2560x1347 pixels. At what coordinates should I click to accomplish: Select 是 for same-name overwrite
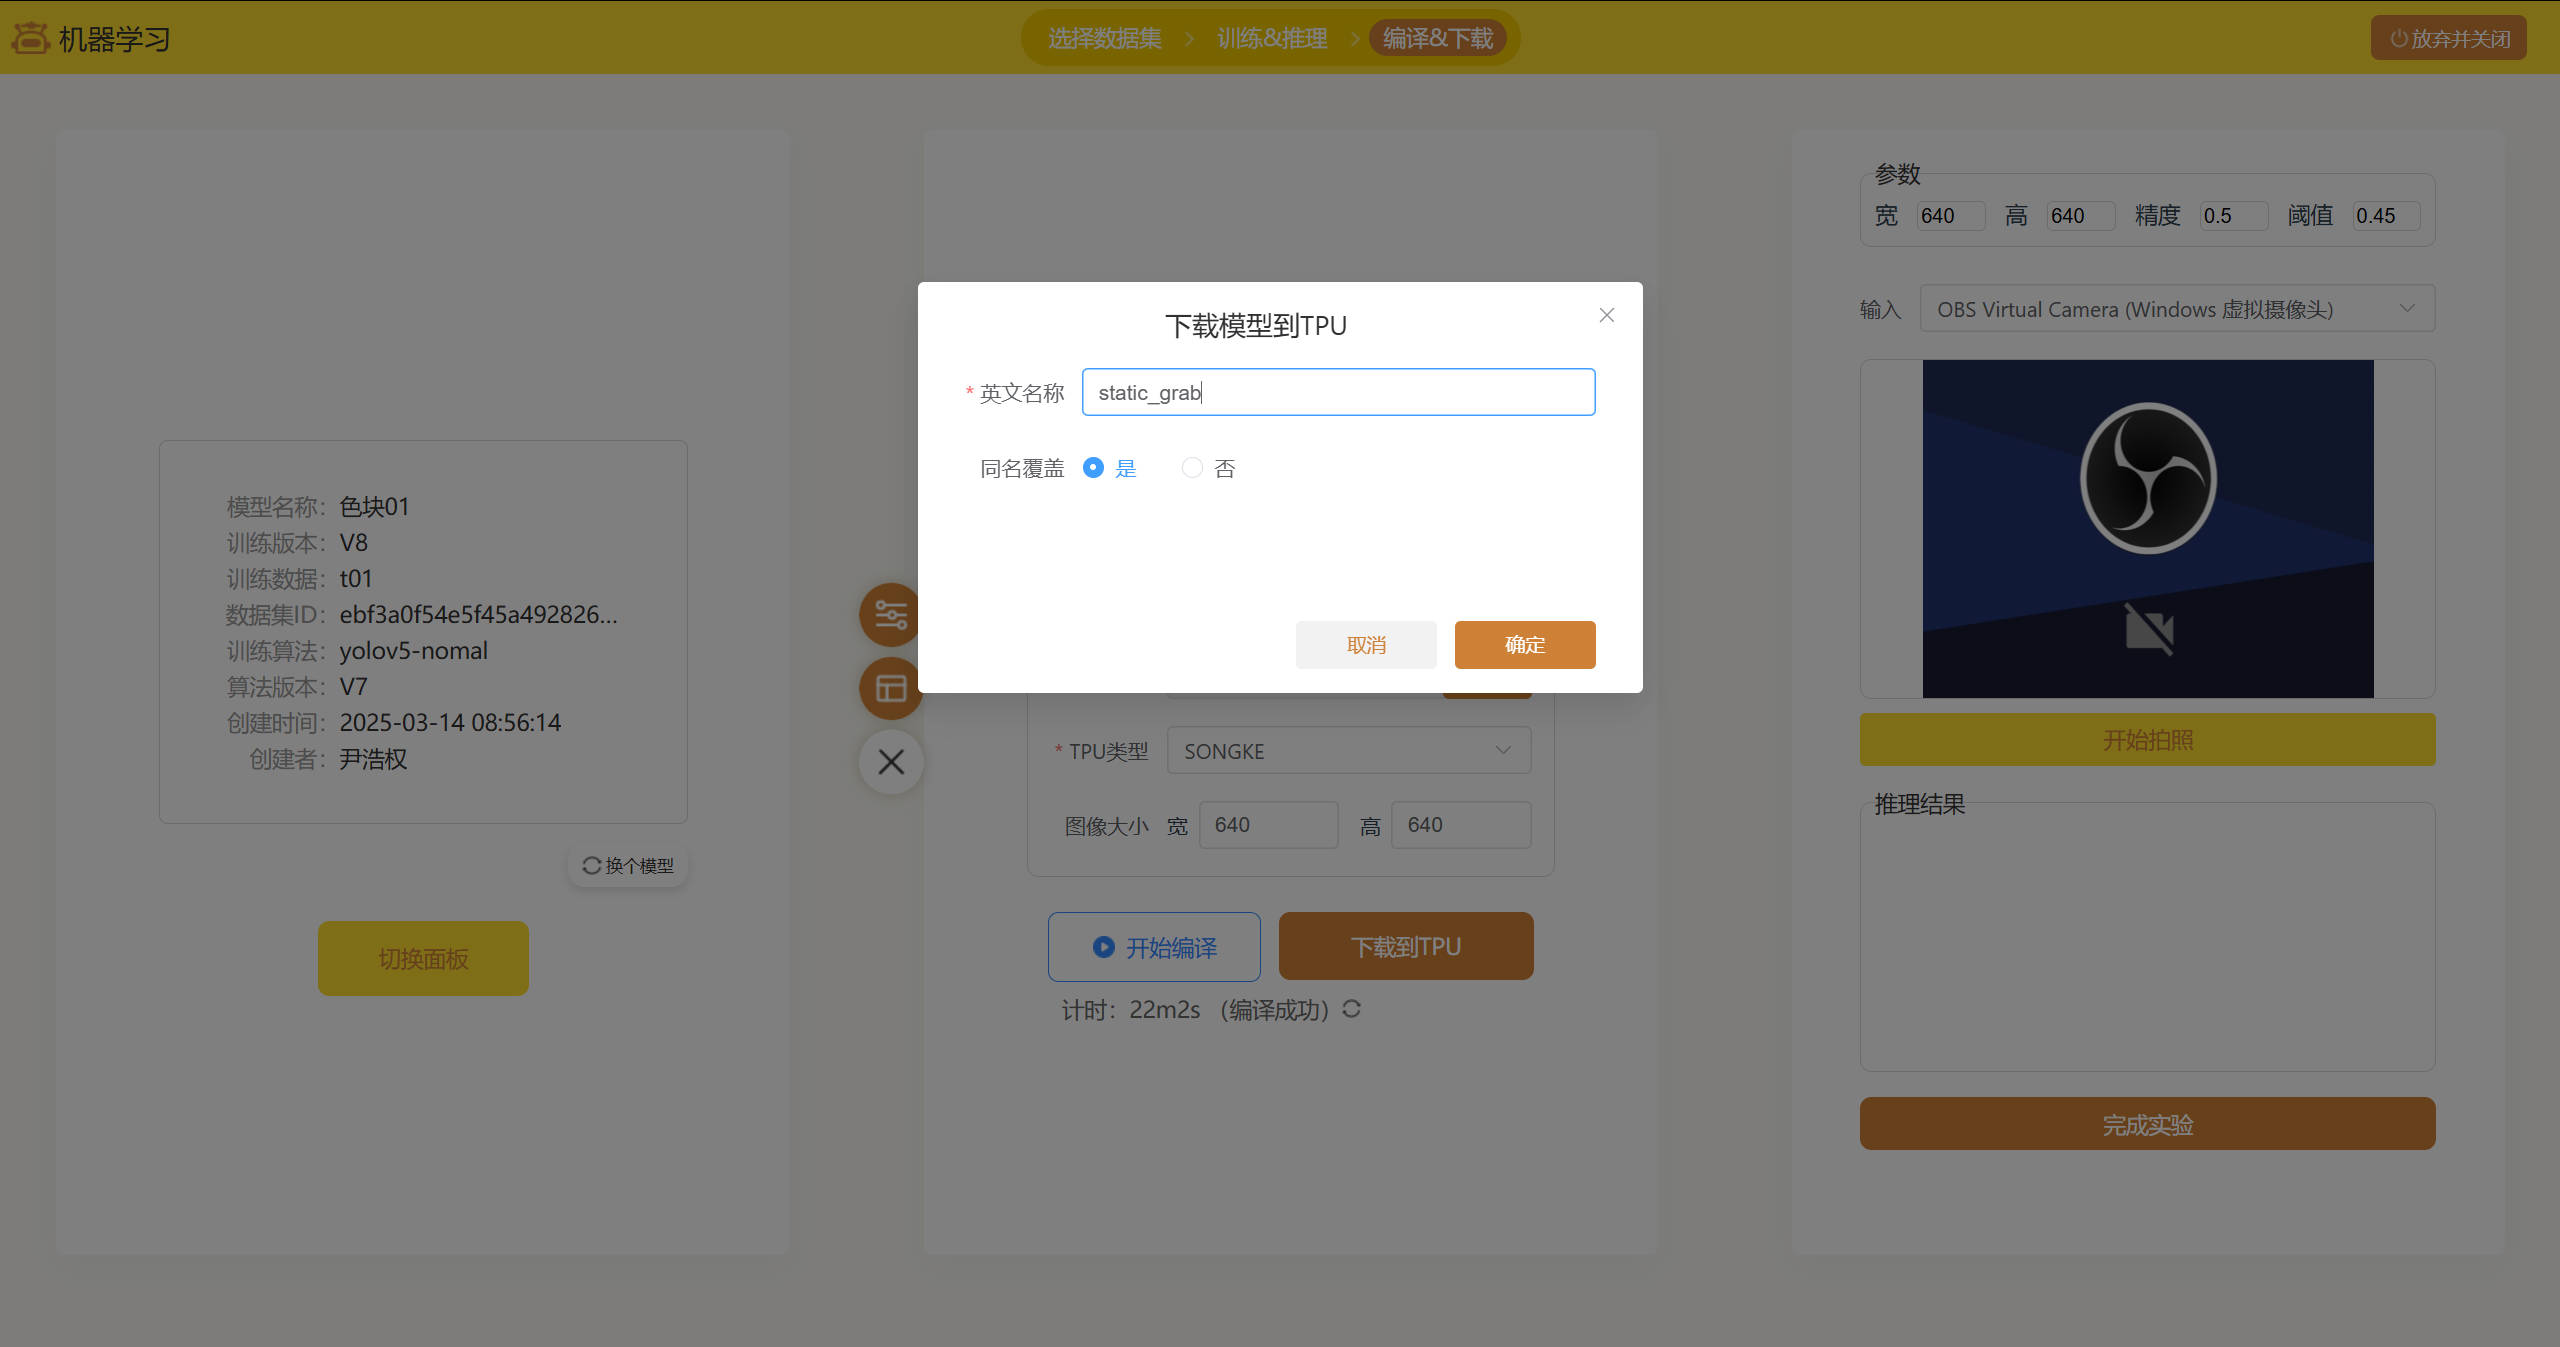coord(1094,468)
